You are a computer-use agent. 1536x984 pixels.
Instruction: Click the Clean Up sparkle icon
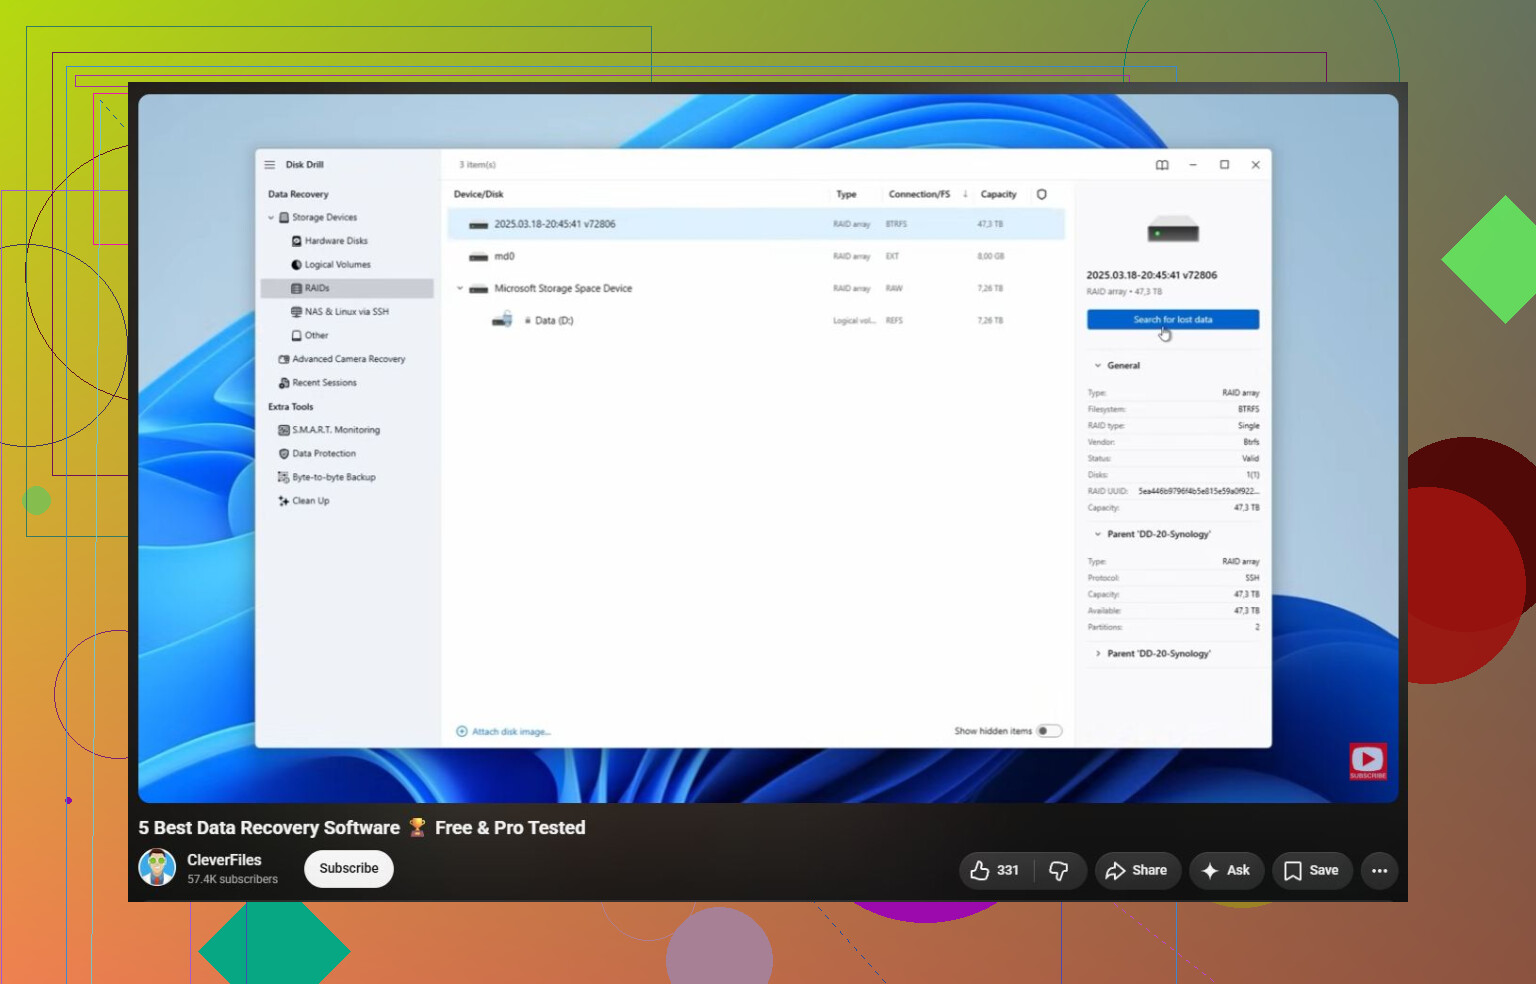point(284,501)
